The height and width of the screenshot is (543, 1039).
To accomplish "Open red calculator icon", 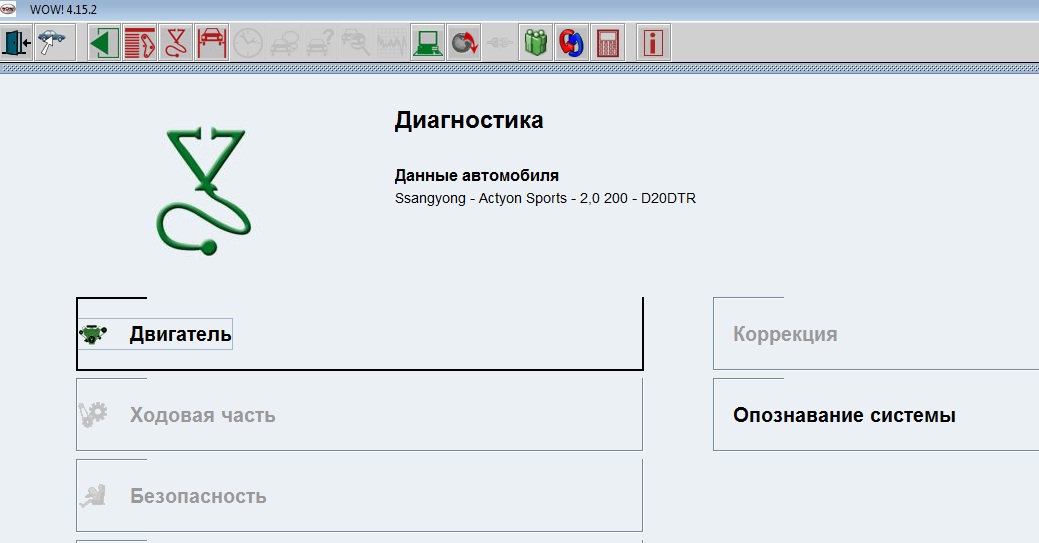I will point(608,43).
